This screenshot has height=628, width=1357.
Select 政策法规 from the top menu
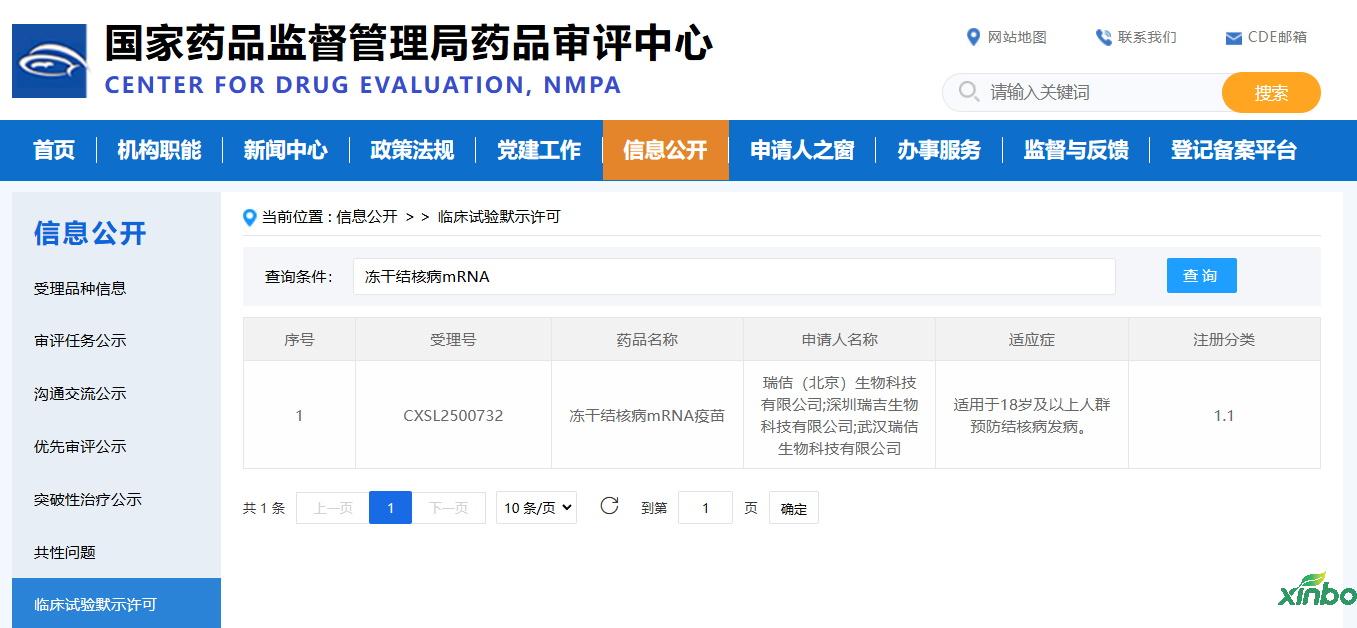pyautogui.click(x=412, y=150)
